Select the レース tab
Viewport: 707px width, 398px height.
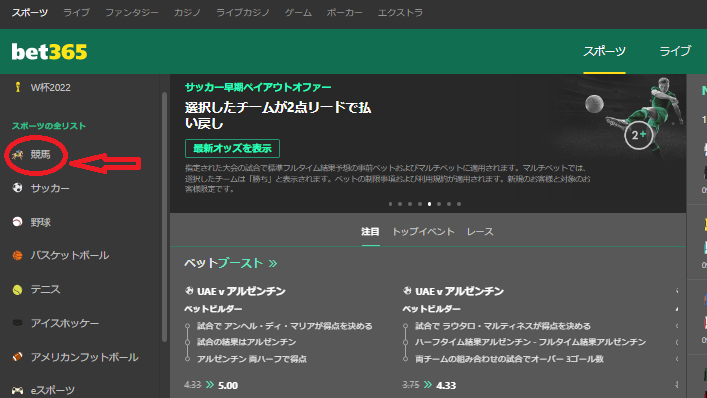(480, 232)
